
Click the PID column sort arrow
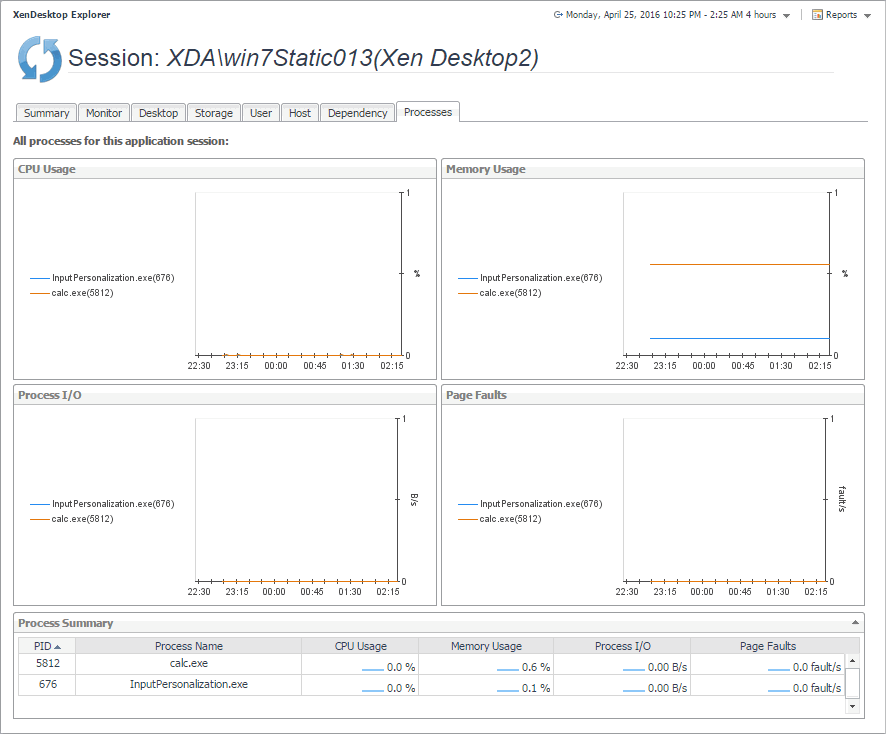[x=57, y=646]
